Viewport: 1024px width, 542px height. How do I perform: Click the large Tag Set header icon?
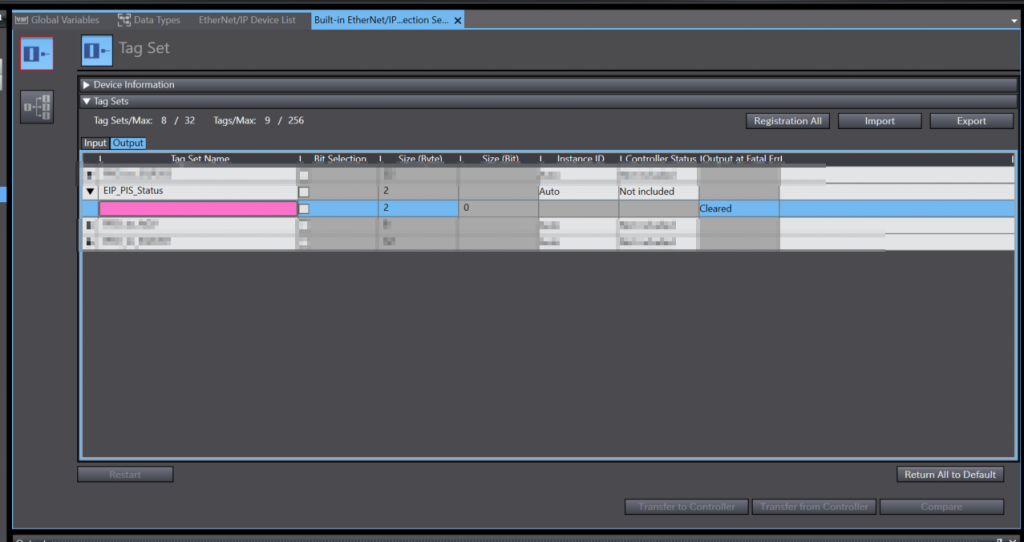click(97, 50)
